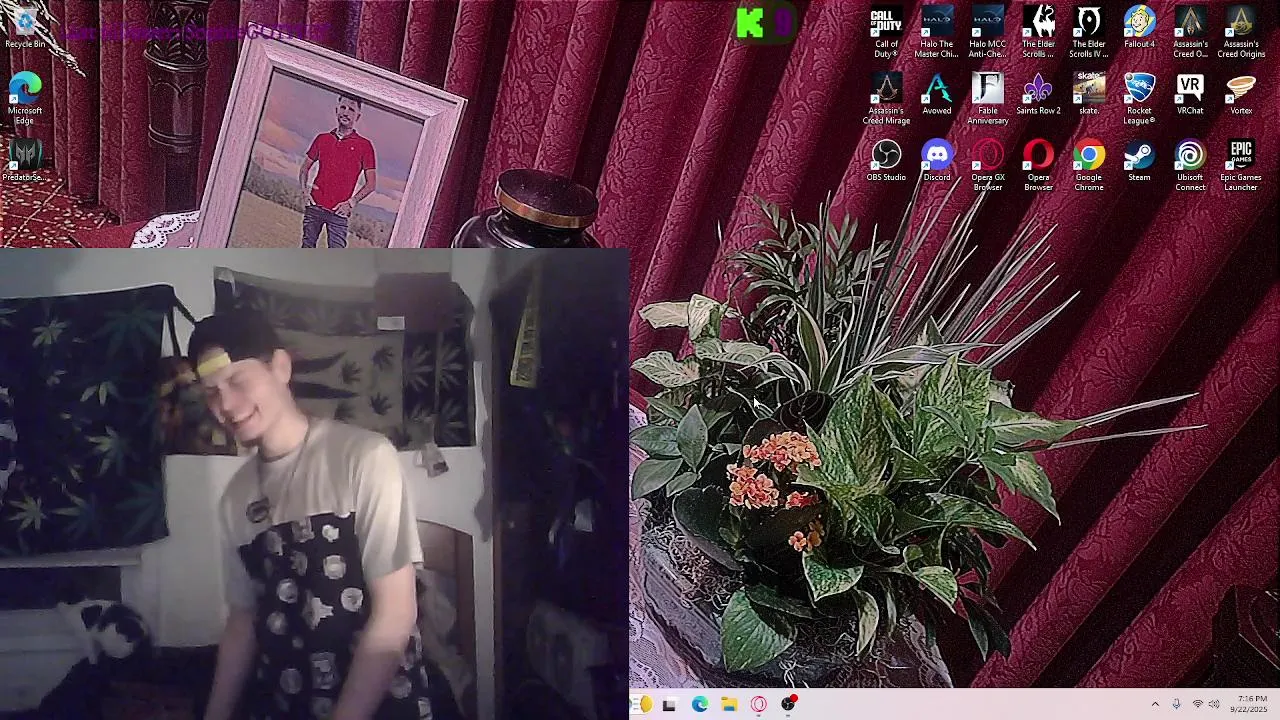Image resolution: width=1280 pixels, height=720 pixels.
Task: Click the Edge icon in the taskbar
Action: pyautogui.click(x=699, y=705)
